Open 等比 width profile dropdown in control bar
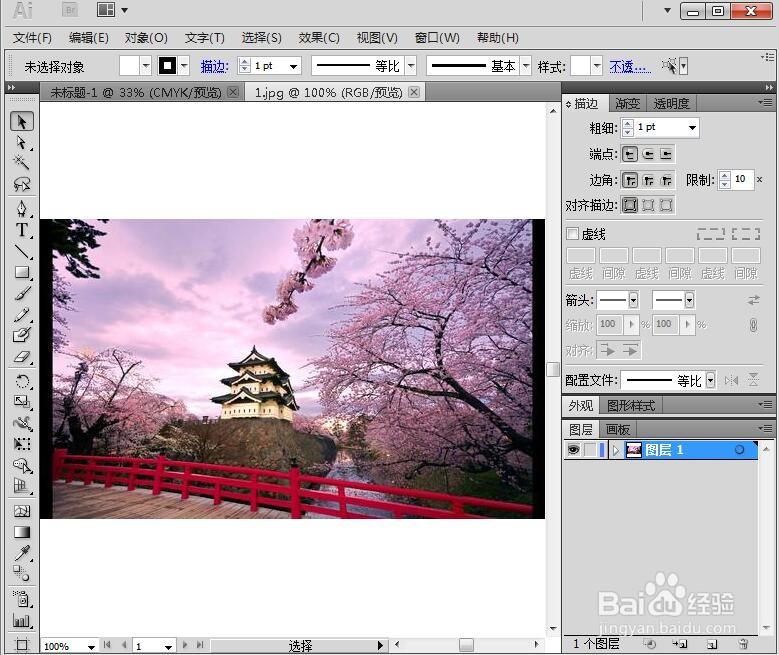779x655 pixels. (411, 66)
